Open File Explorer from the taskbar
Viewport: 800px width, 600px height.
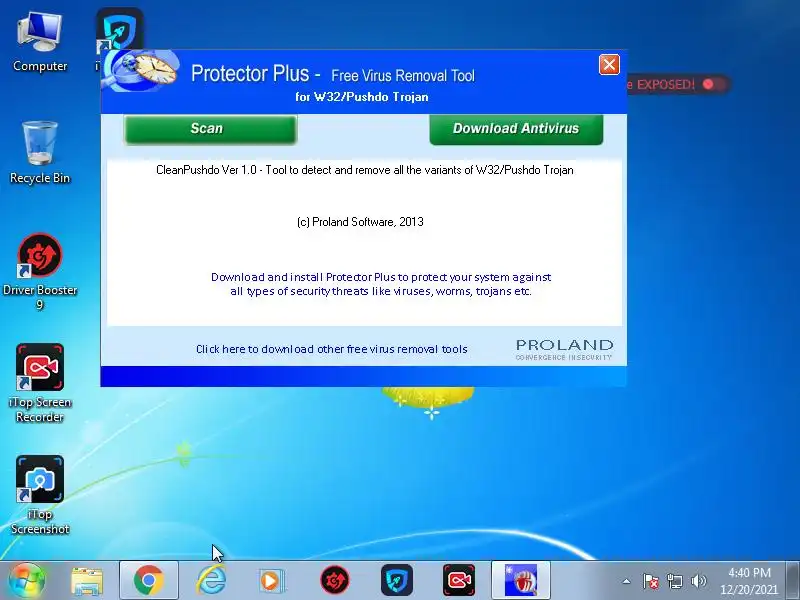click(87, 581)
